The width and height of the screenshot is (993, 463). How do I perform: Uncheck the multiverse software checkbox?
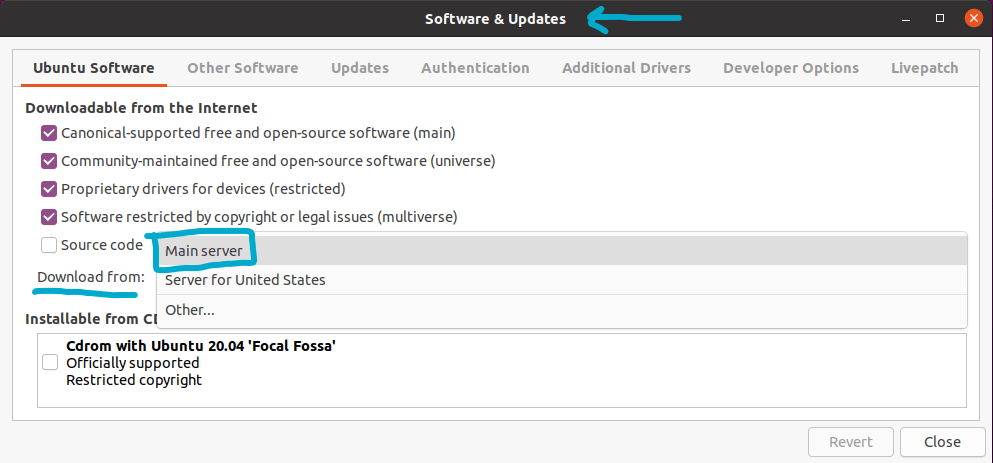click(49, 217)
